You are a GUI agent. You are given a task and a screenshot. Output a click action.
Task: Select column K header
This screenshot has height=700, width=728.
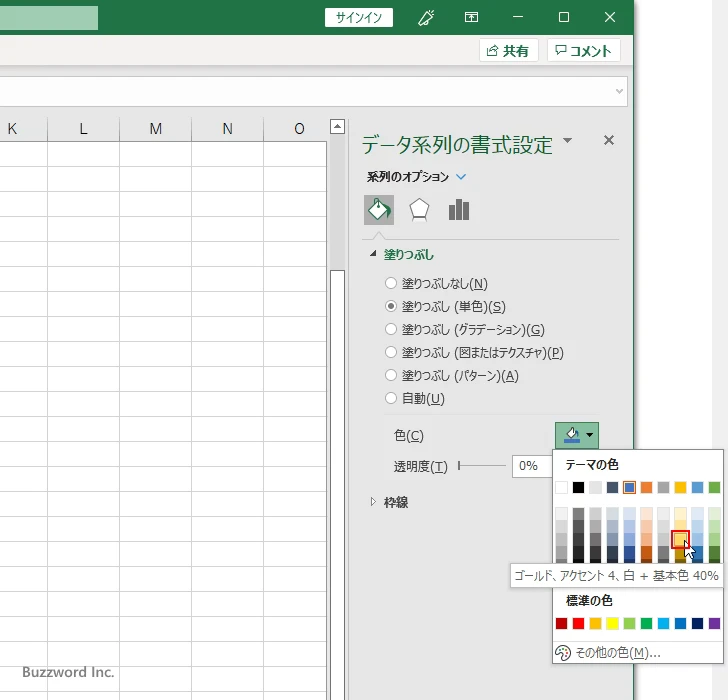pos(23,129)
